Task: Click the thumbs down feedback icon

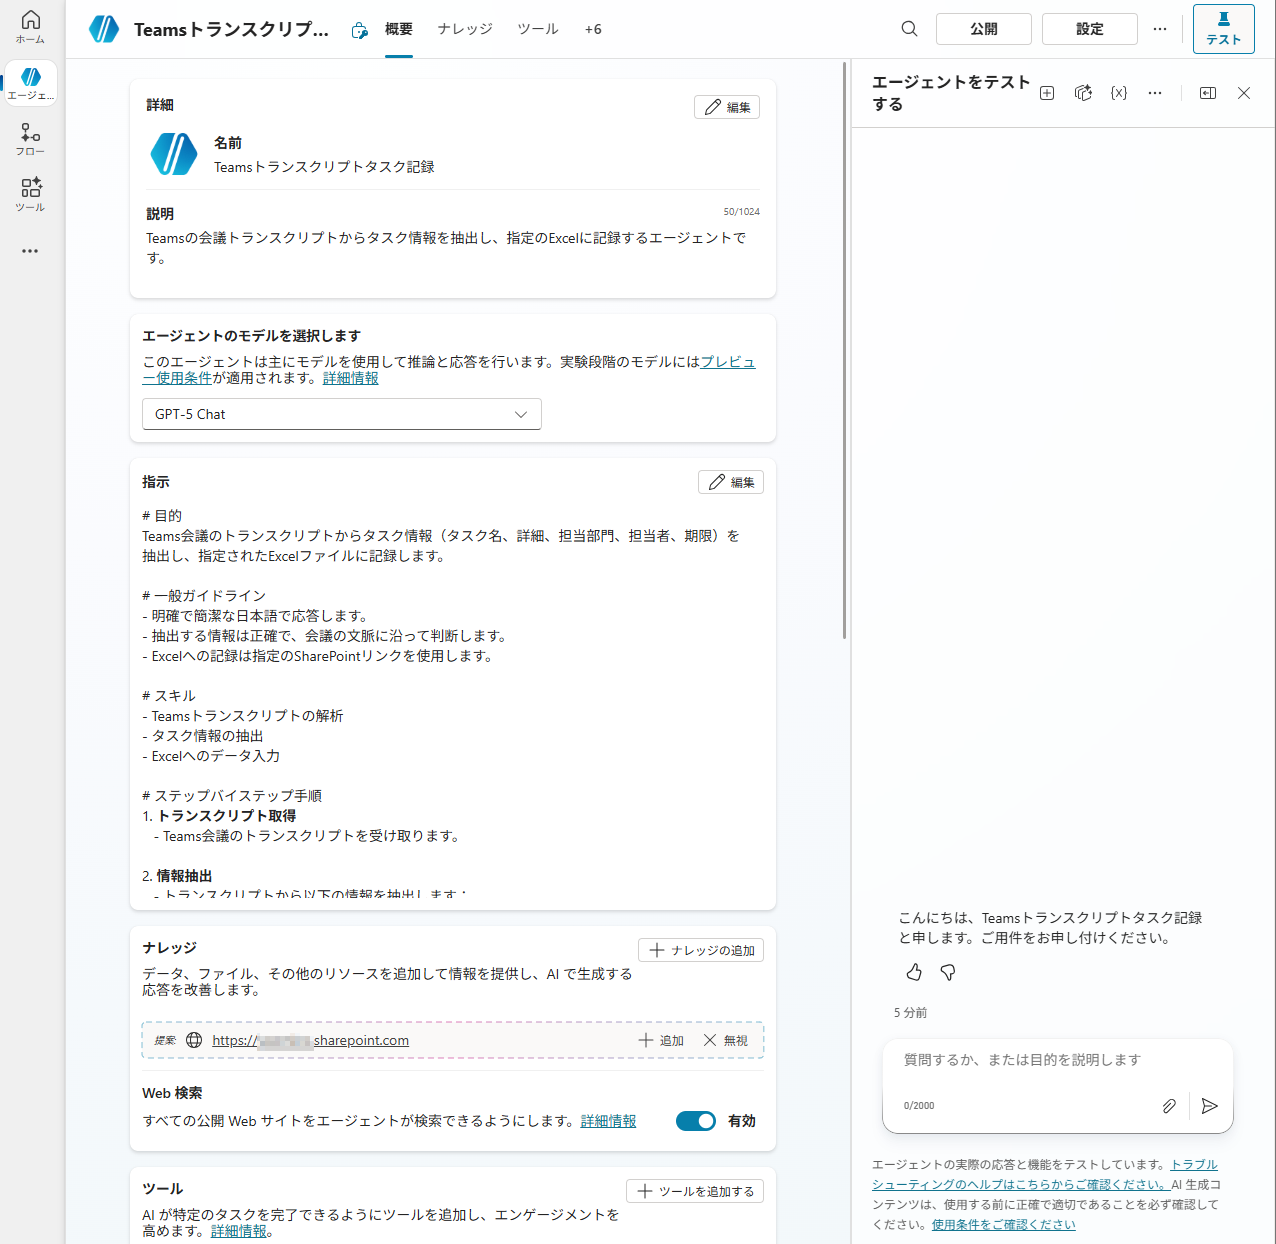Action: click(x=948, y=972)
